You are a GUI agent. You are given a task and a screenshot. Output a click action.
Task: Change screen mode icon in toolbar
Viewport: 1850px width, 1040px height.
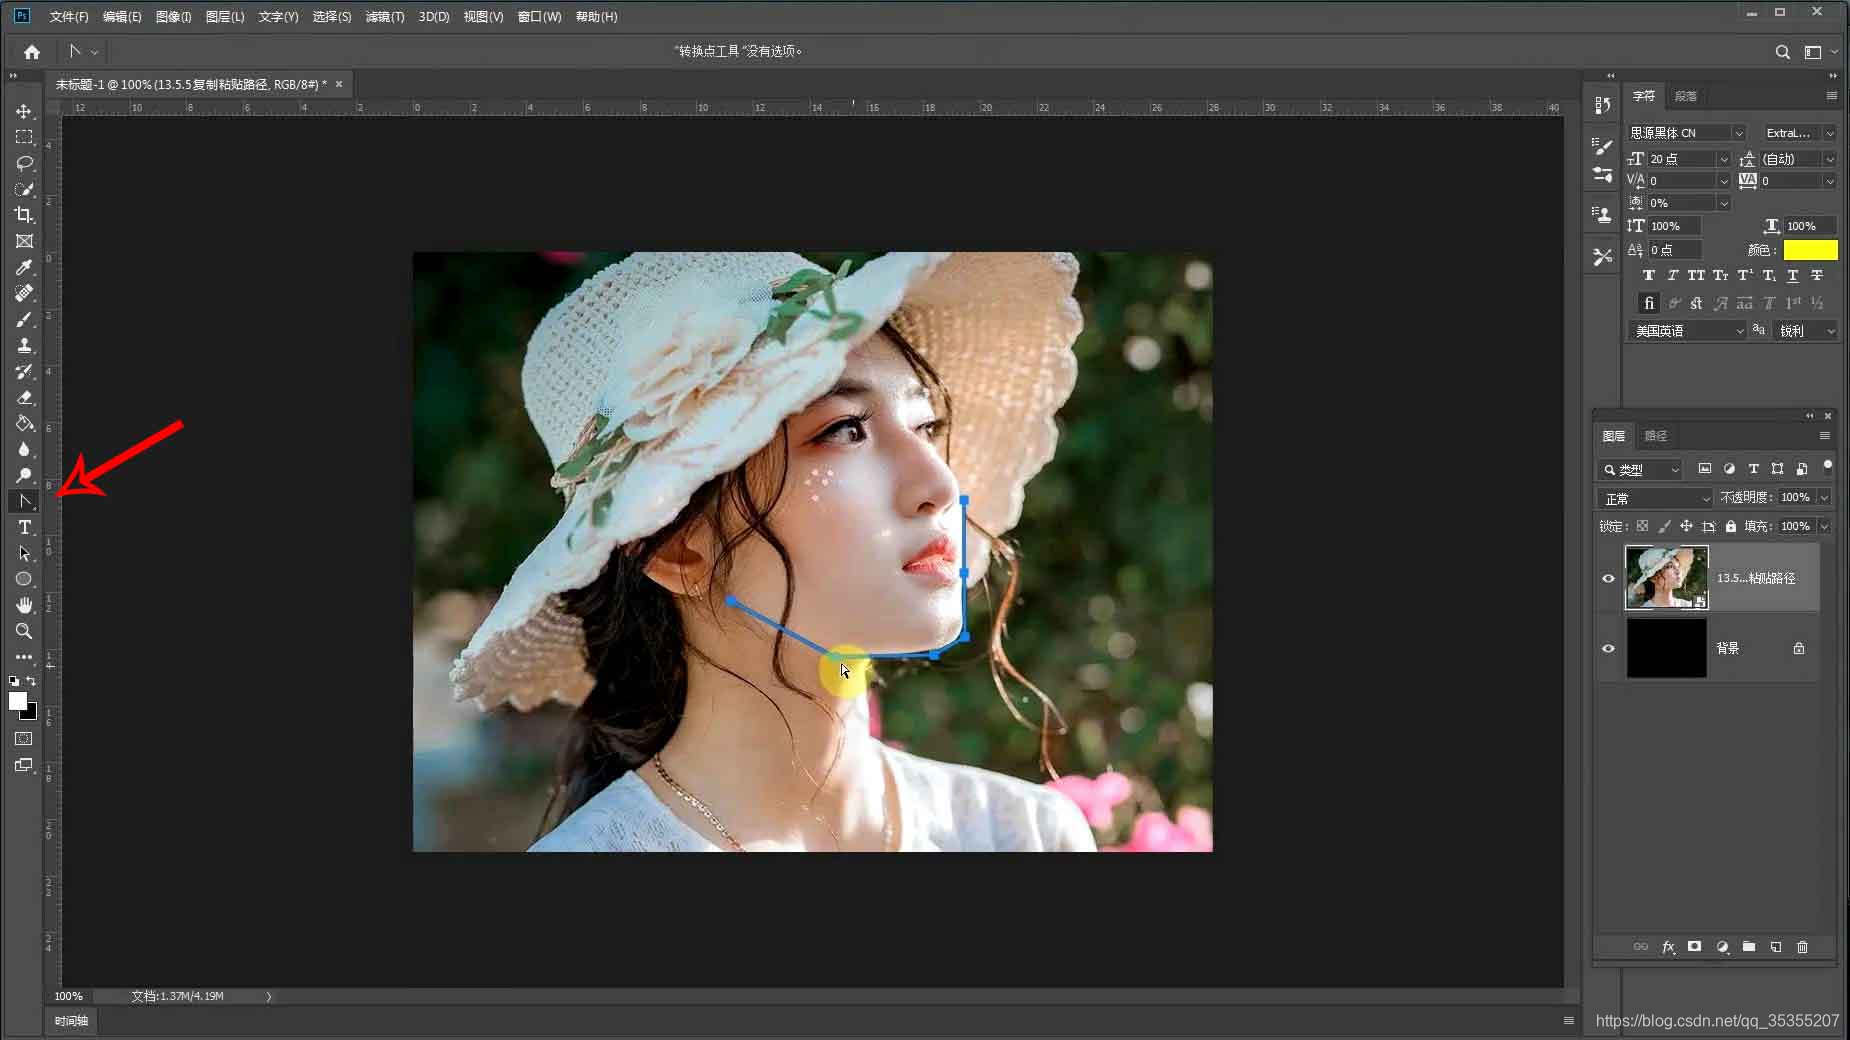(24, 765)
